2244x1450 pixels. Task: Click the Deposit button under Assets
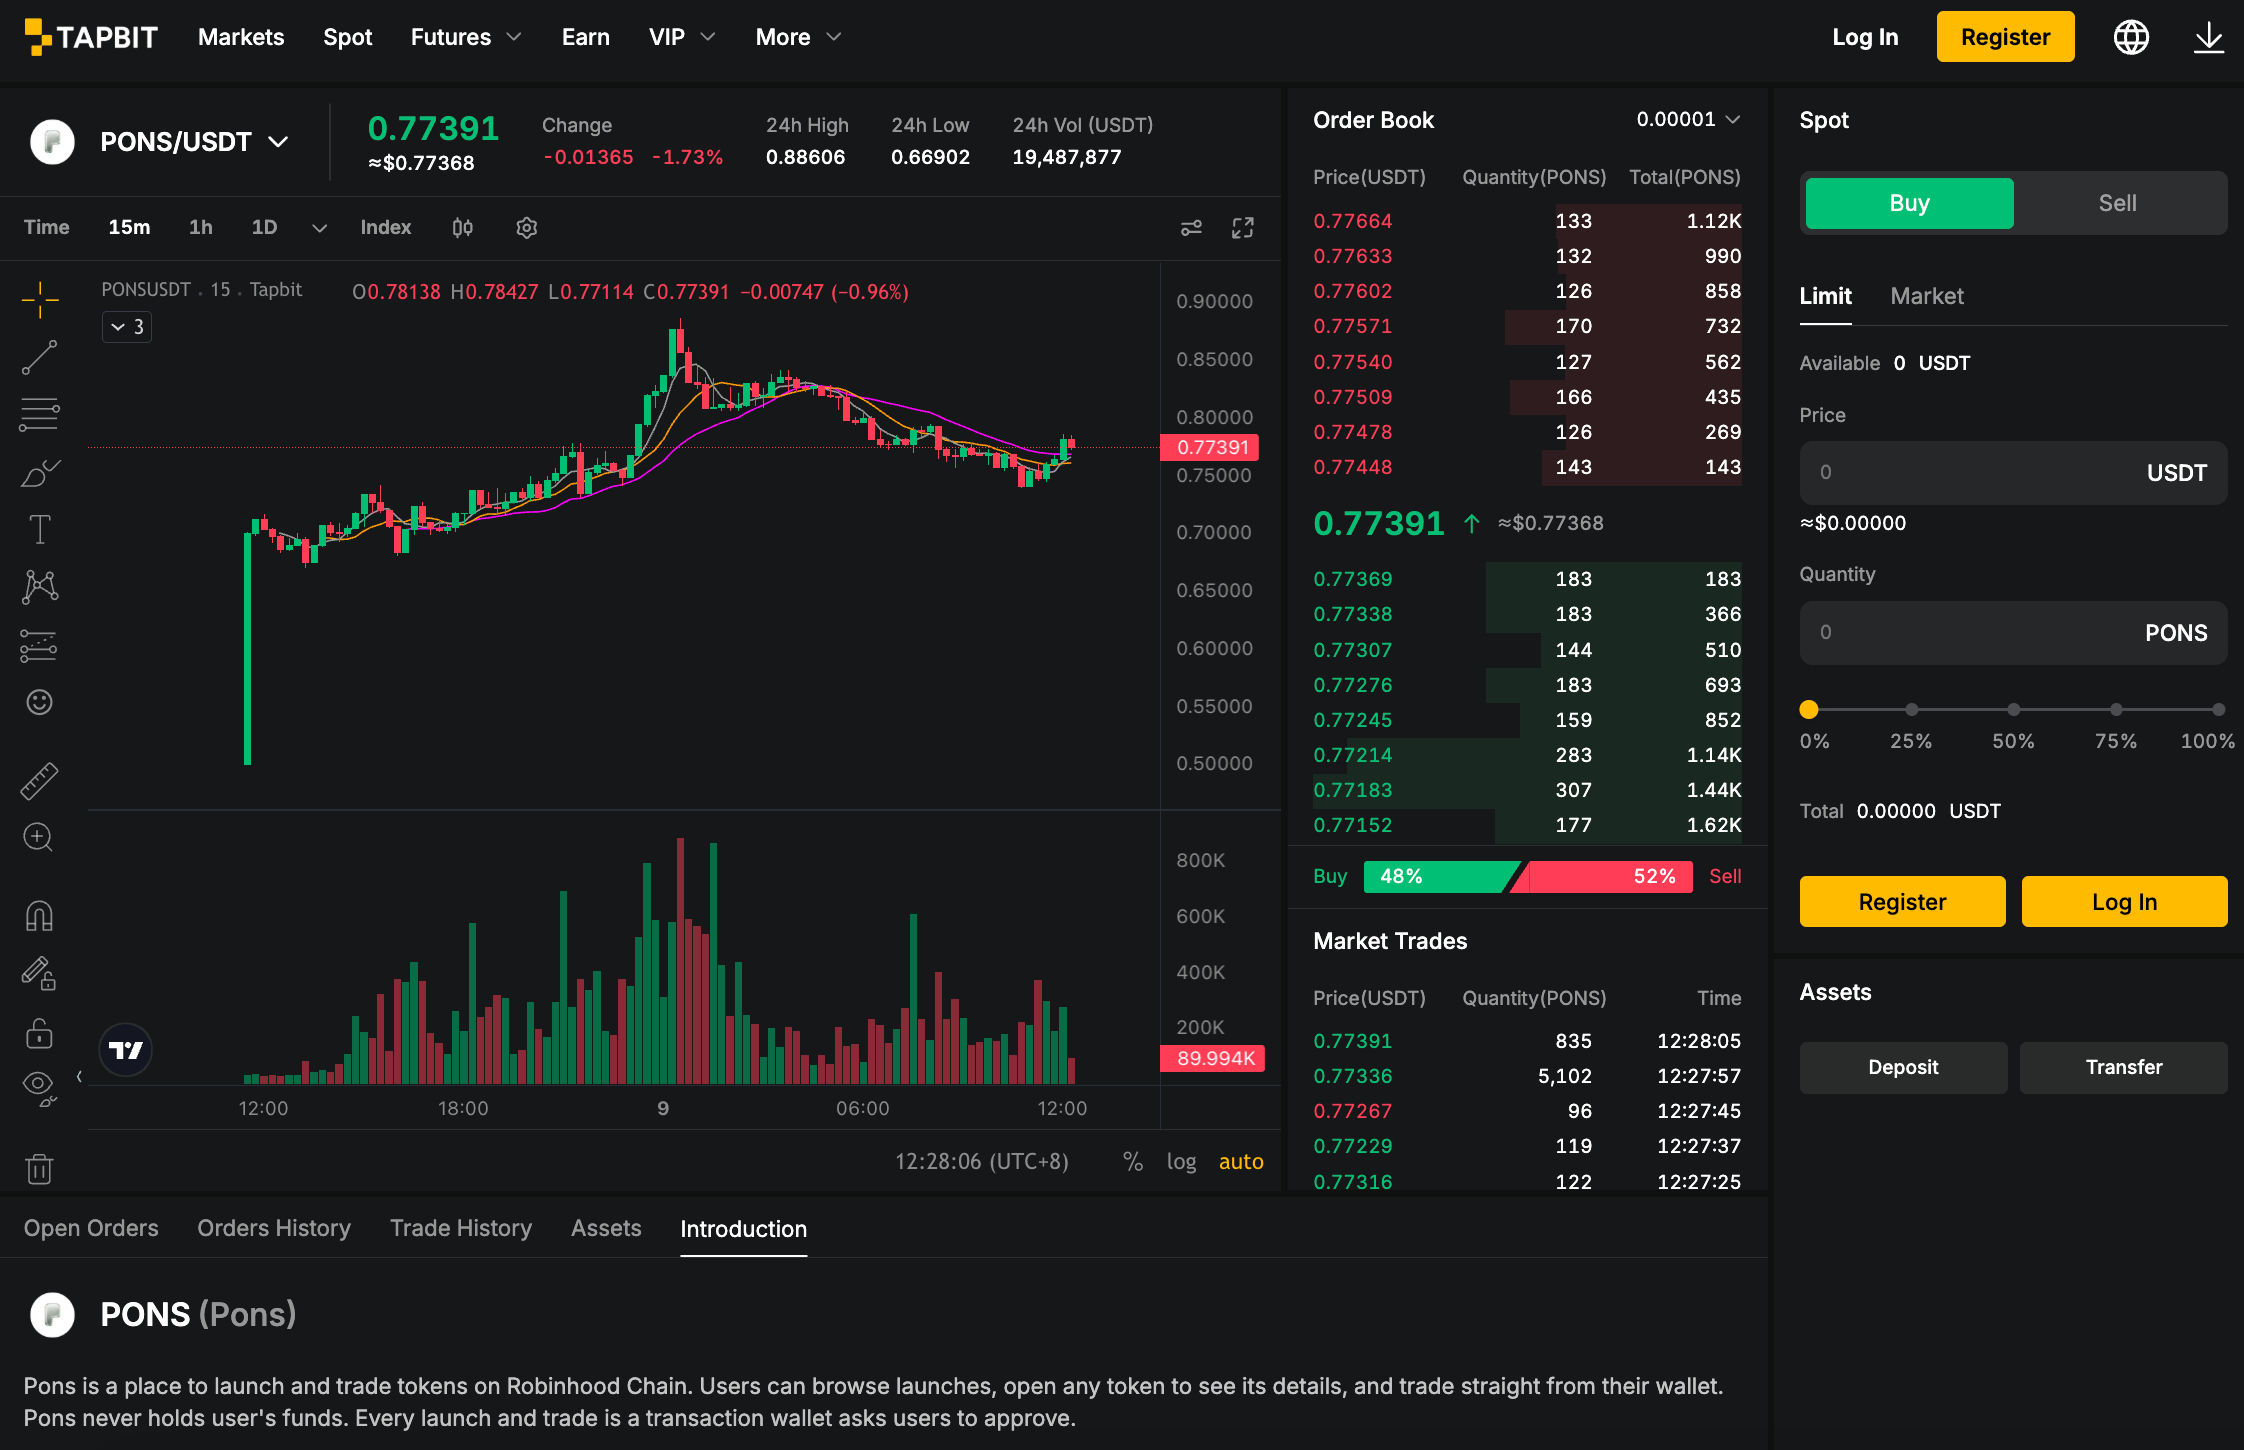1903,1067
